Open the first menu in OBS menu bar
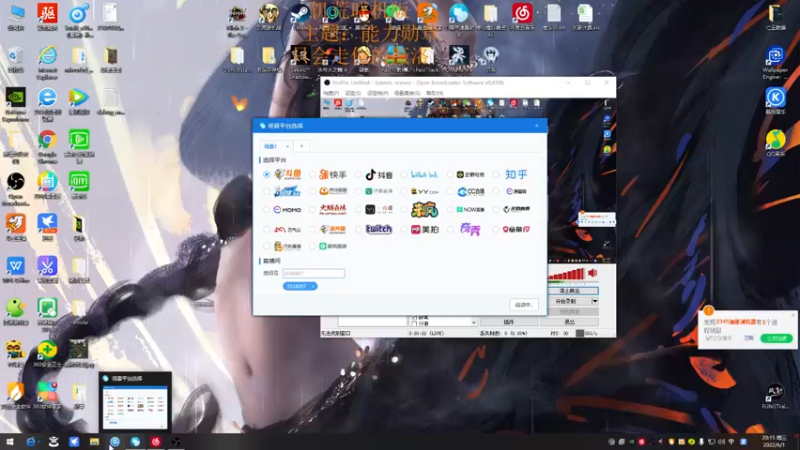 [331, 93]
